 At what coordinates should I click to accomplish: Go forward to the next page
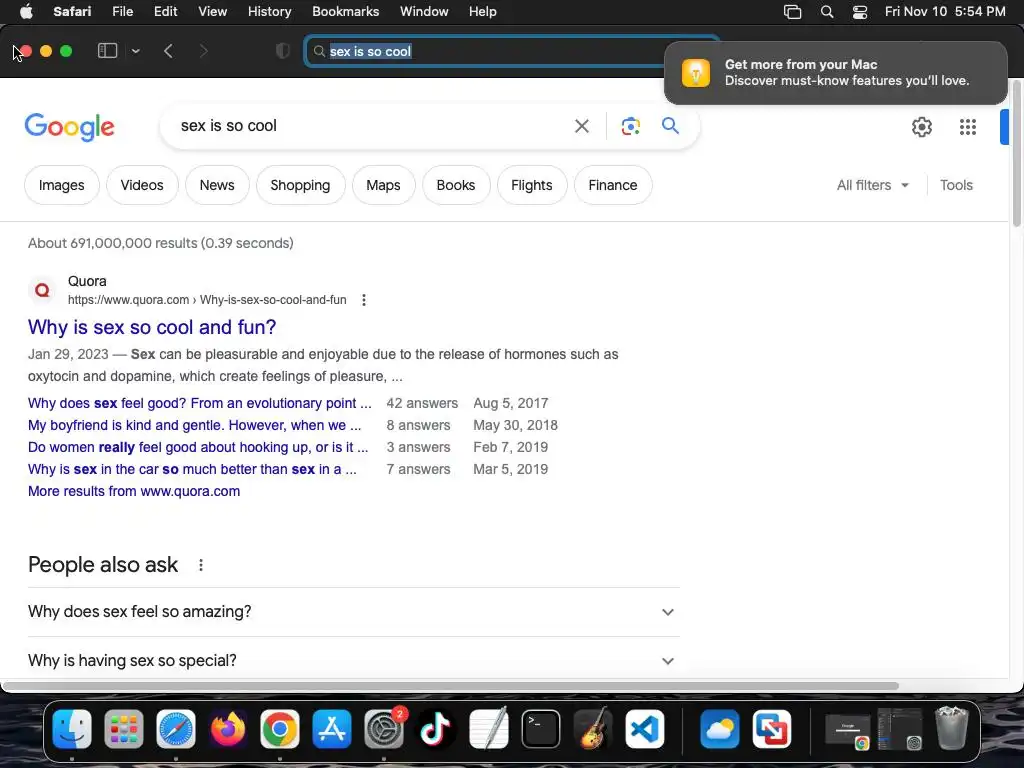tap(203, 51)
